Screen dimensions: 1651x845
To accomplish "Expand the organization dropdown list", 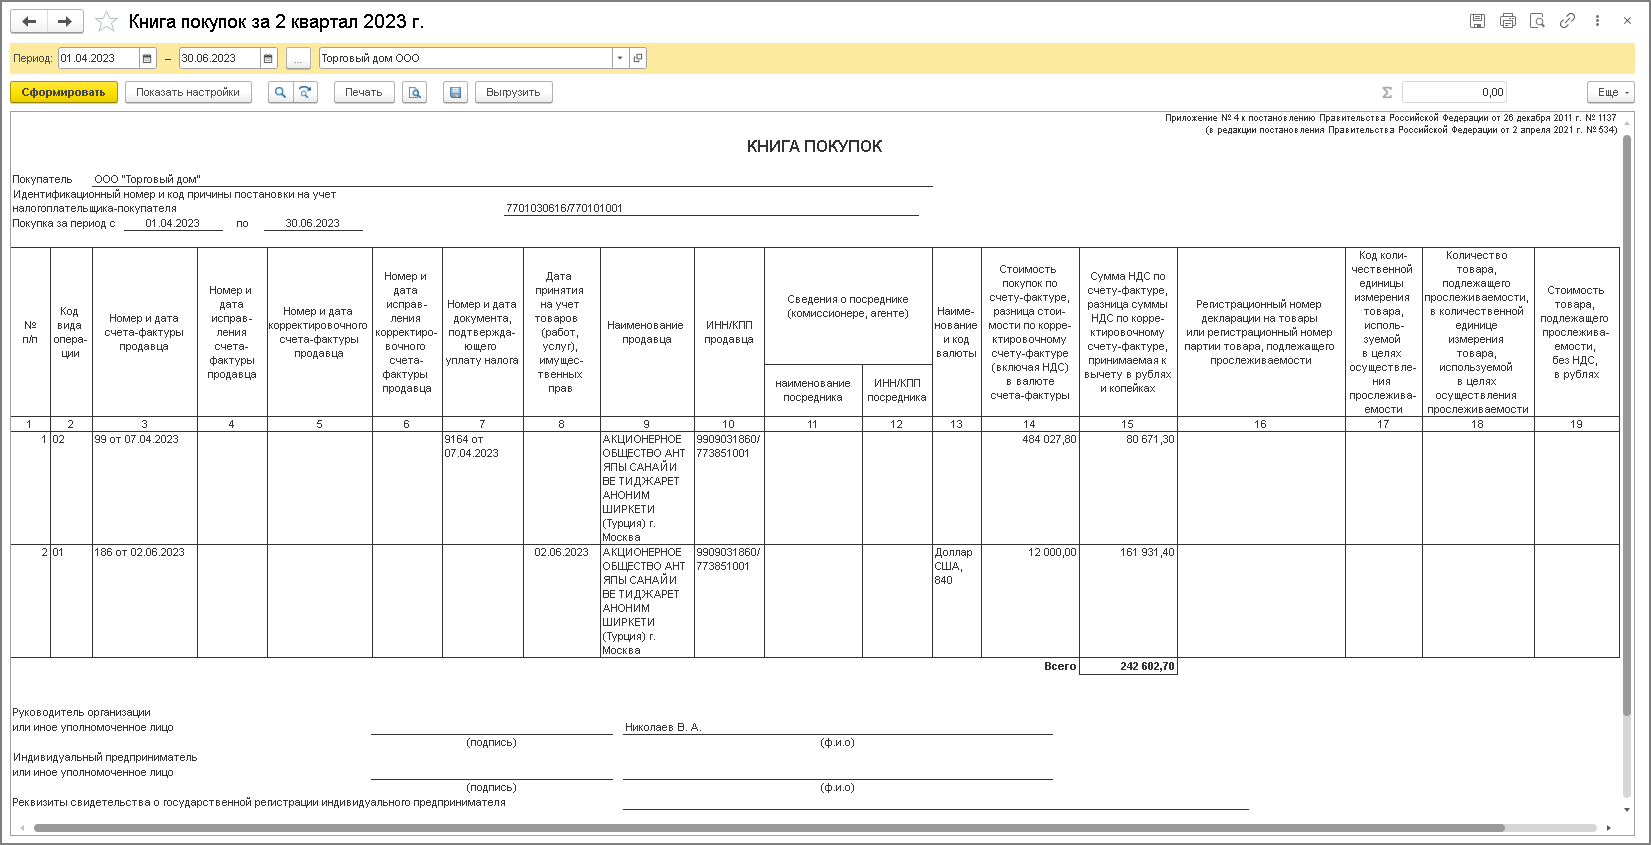I will coord(620,58).
